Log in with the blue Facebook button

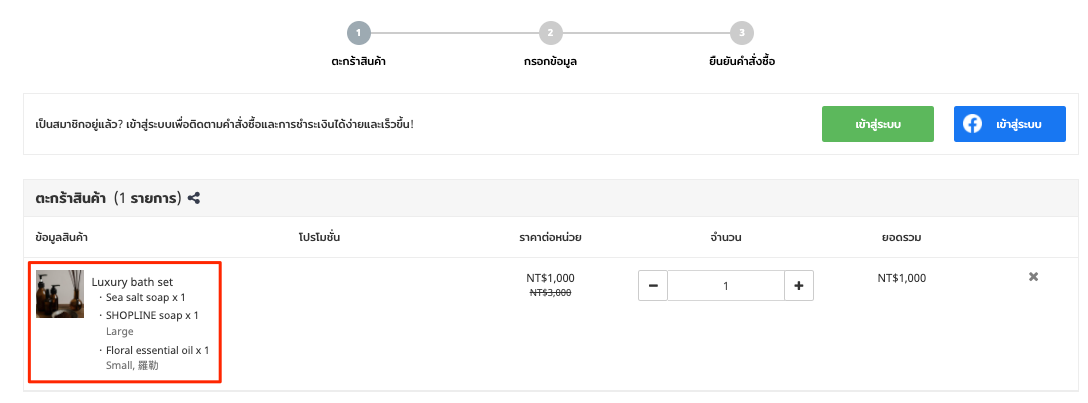point(1010,124)
